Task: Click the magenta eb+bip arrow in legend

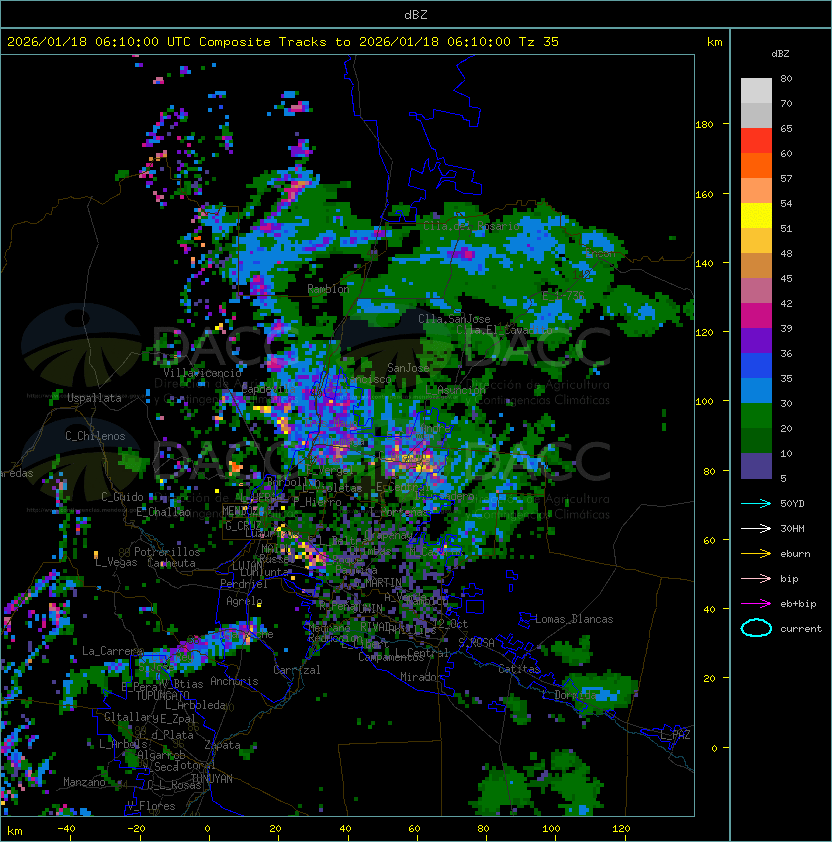Action: click(756, 604)
